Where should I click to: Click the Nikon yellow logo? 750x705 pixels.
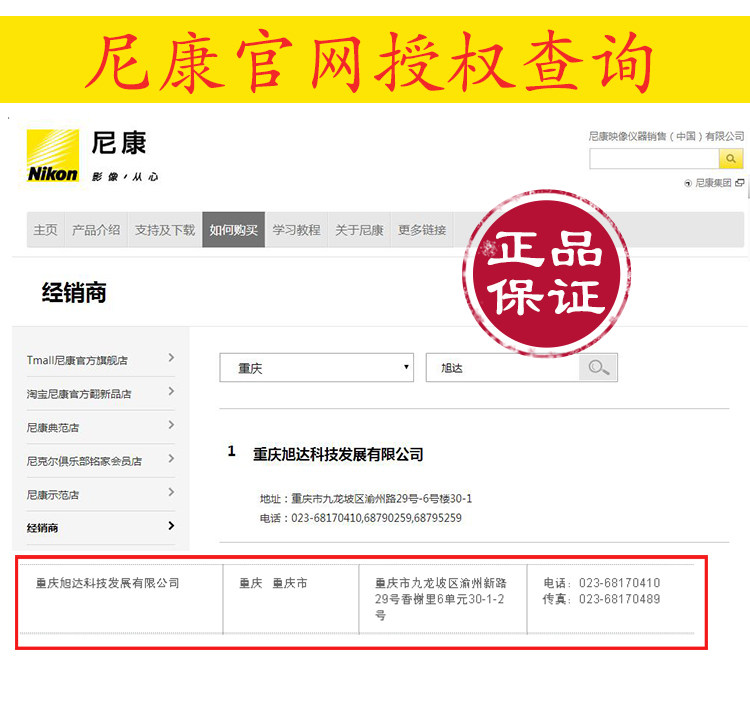click(53, 156)
